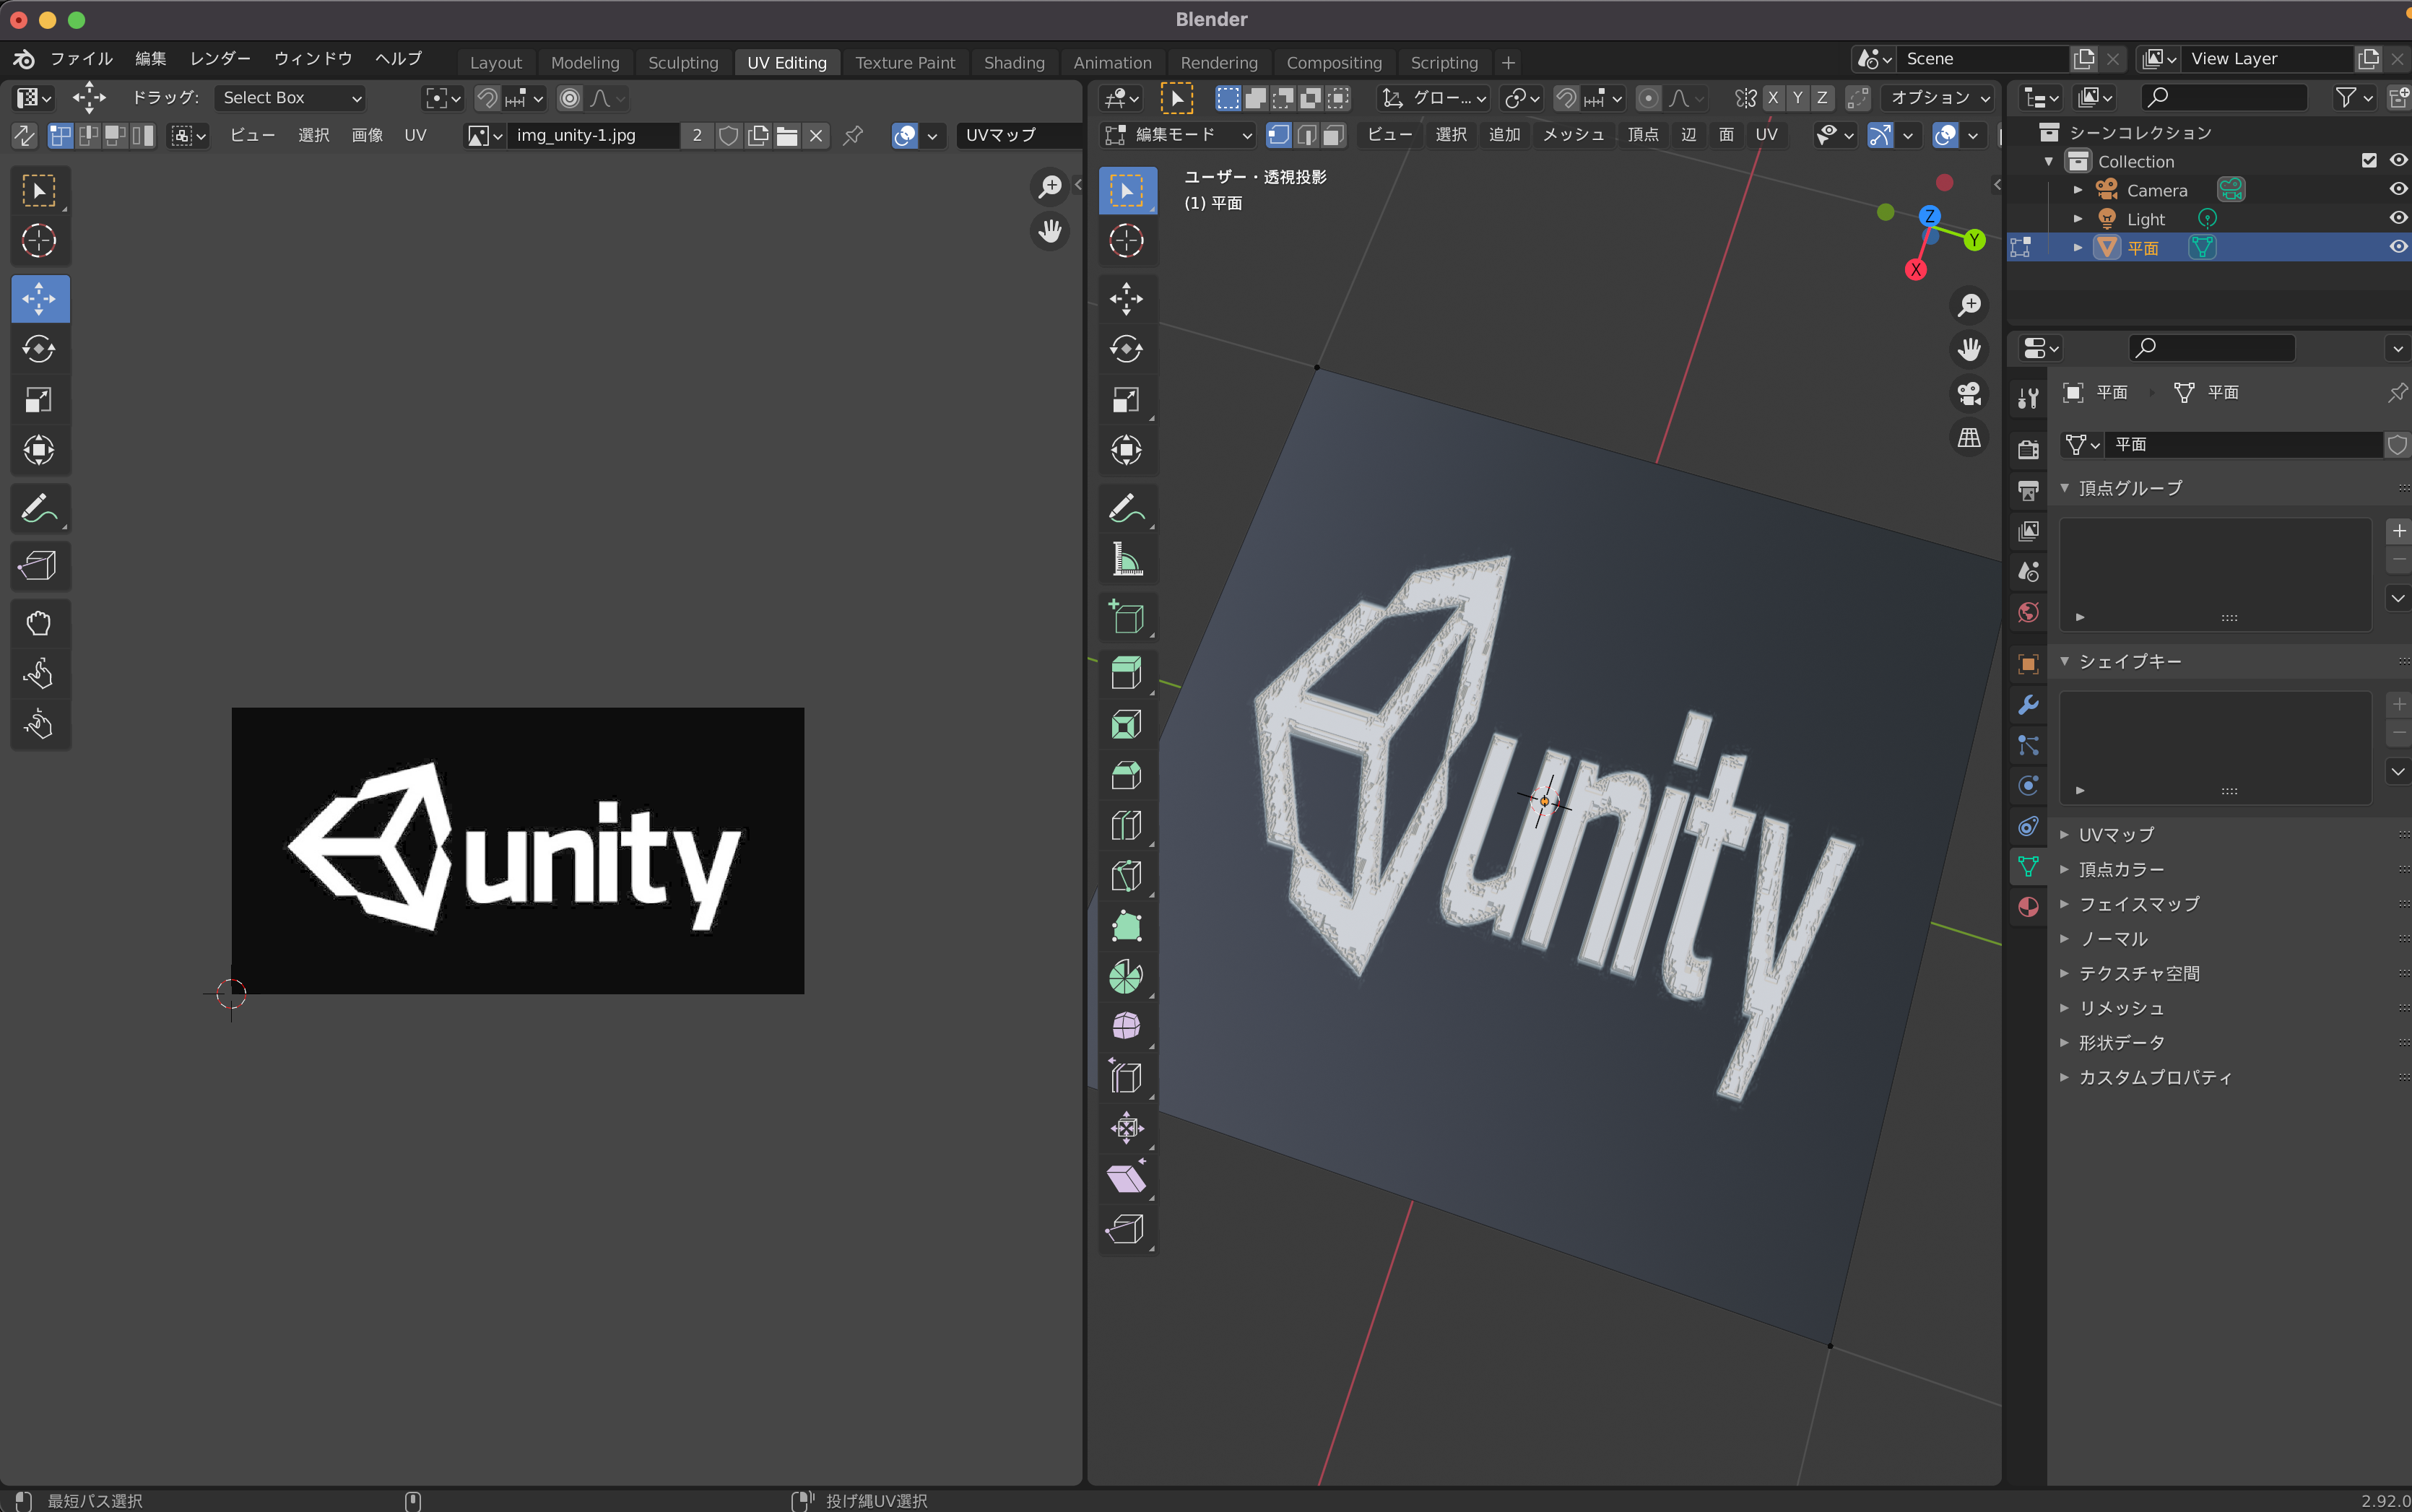Open the Select Box drag dropdown
Screen dimensions: 2412x1512
tap(290, 98)
